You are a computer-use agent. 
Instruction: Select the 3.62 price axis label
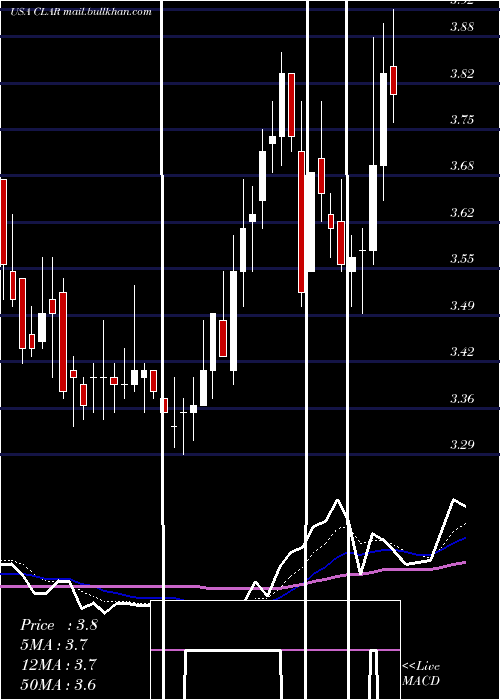[x=462, y=212]
